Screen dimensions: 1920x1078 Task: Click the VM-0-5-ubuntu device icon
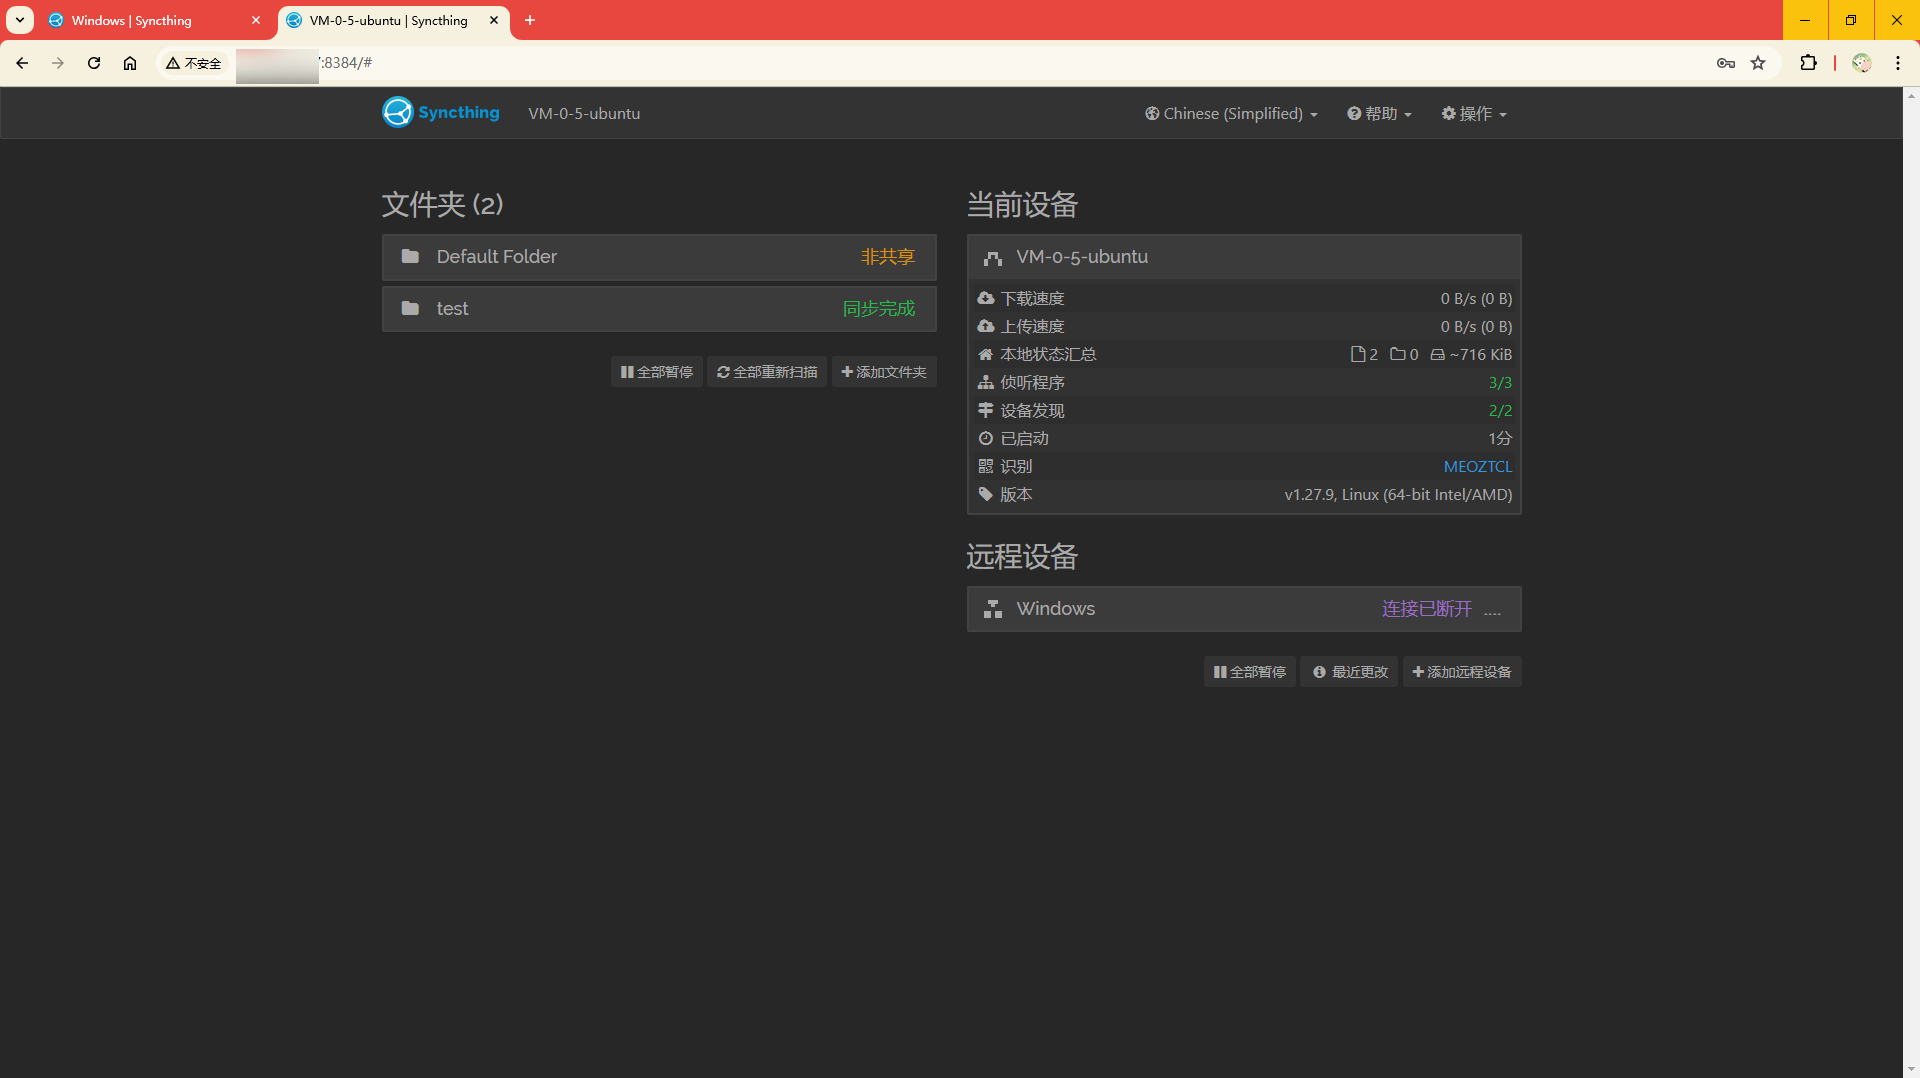(x=993, y=258)
